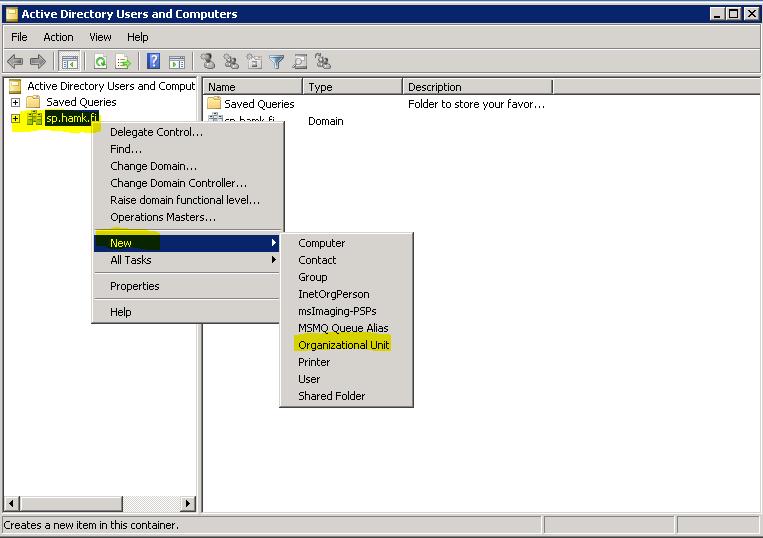763x538 pixels.
Task: Choose Help in the context menu
Action: click(186, 312)
